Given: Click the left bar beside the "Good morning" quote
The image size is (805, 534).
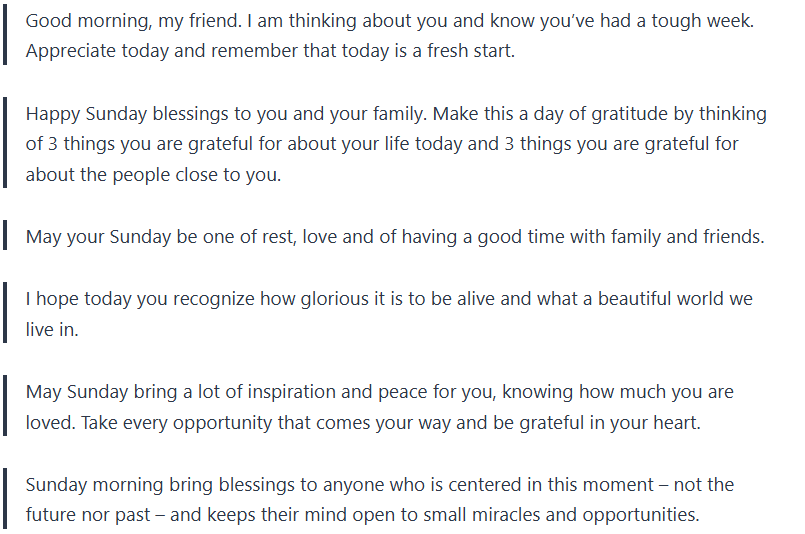Looking at the screenshot, I should 5,35.
